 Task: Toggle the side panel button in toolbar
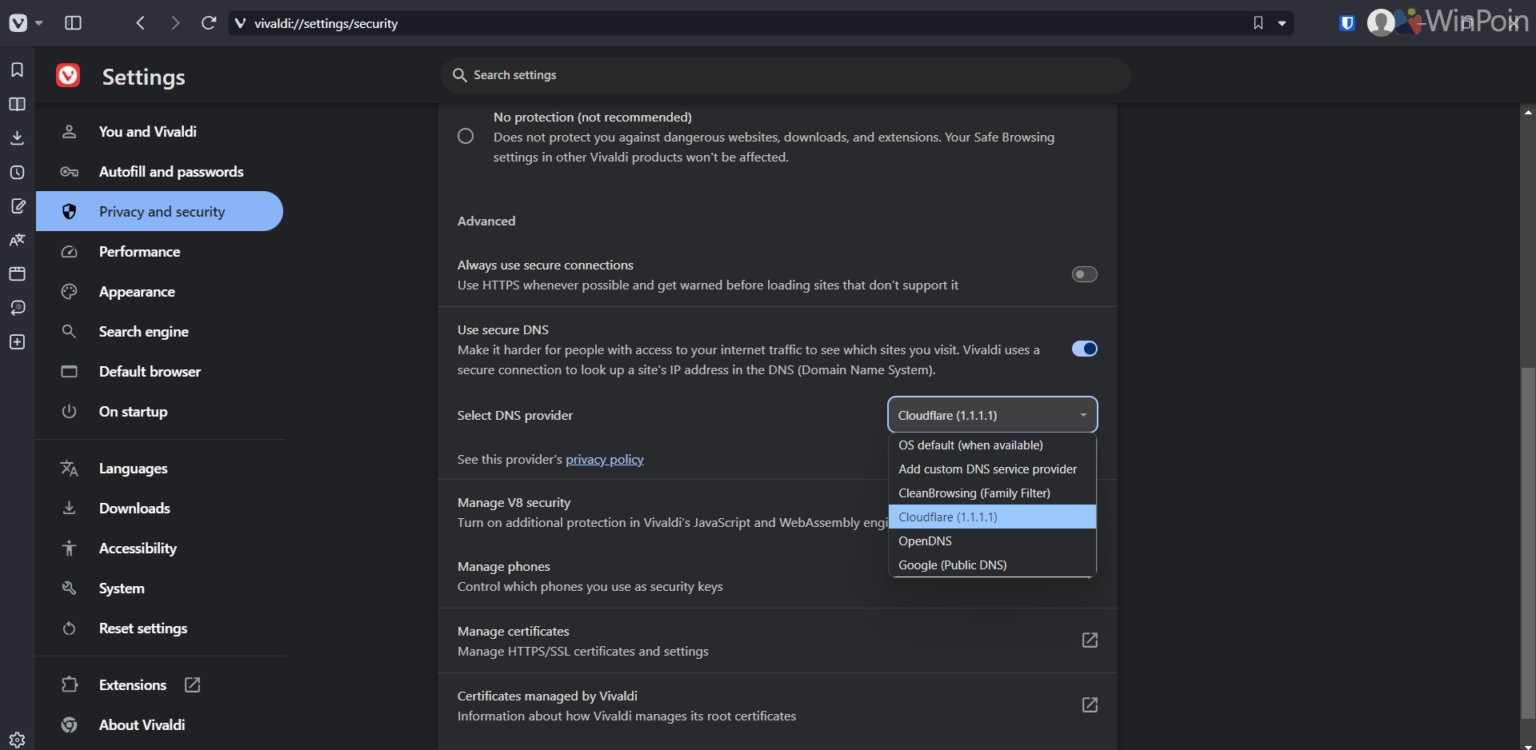point(73,22)
